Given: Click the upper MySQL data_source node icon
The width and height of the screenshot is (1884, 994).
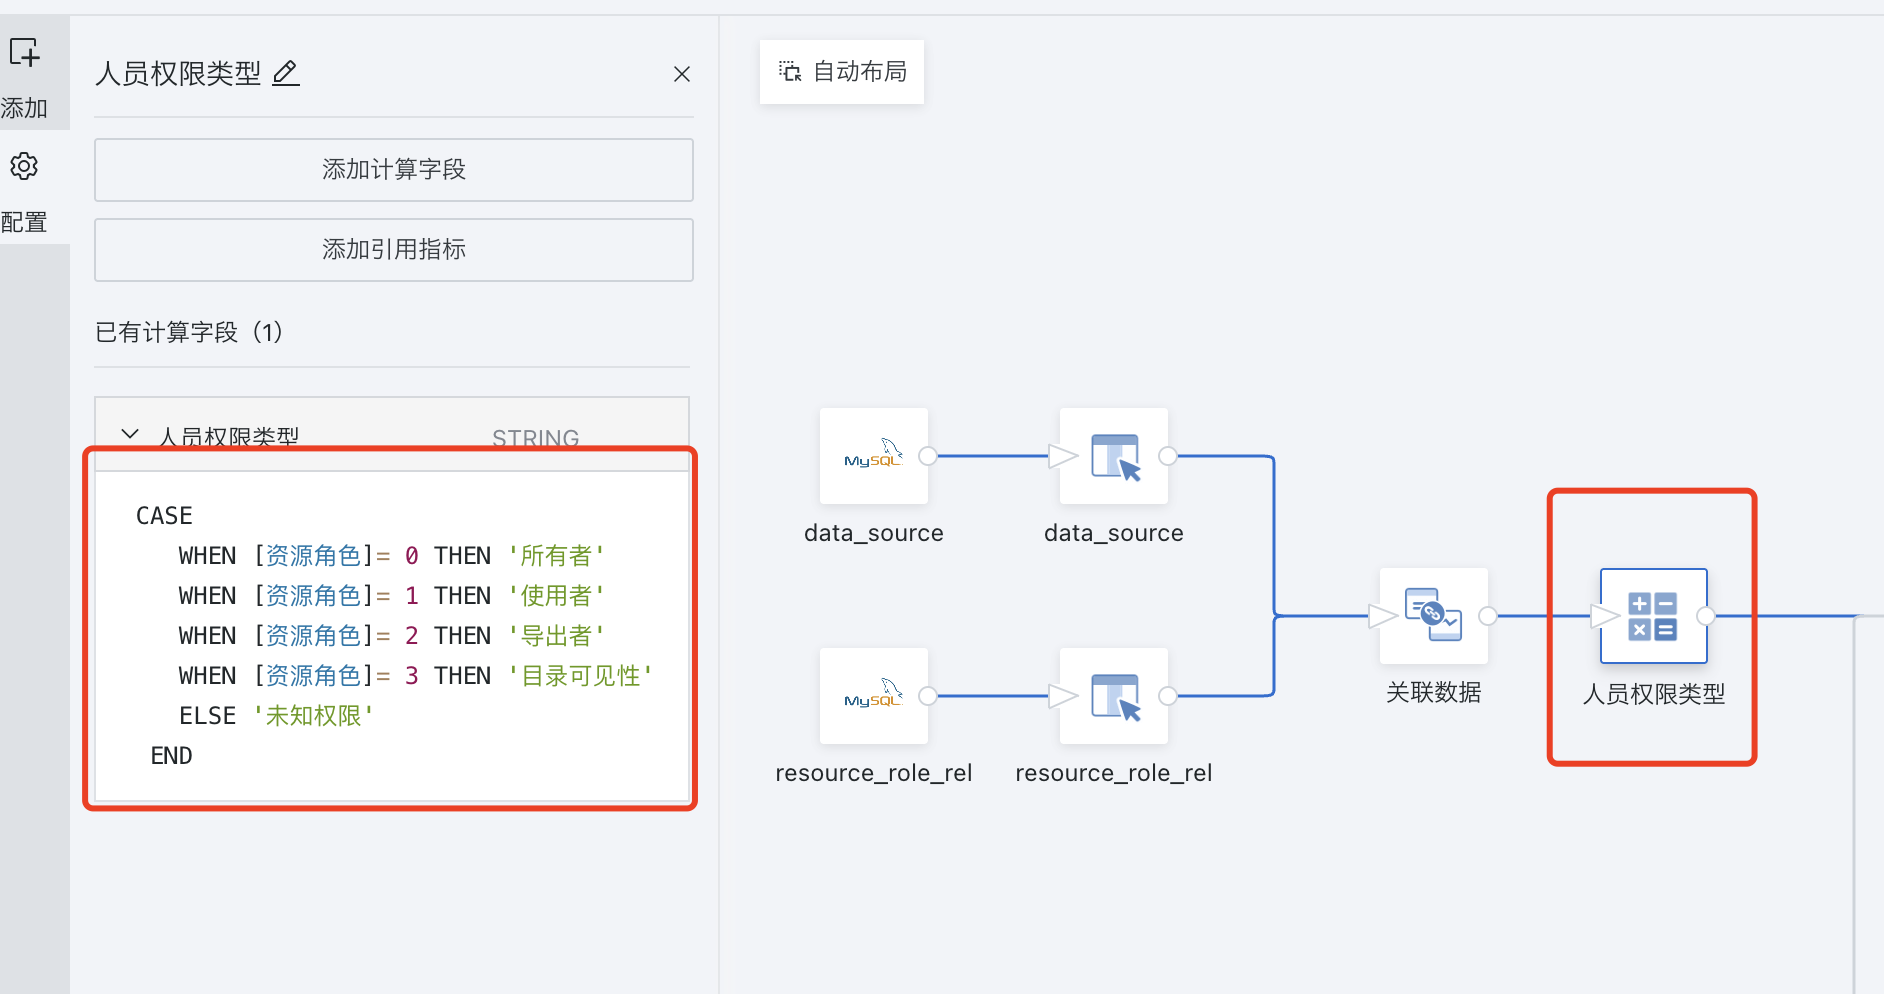Looking at the screenshot, I should click(873, 456).
